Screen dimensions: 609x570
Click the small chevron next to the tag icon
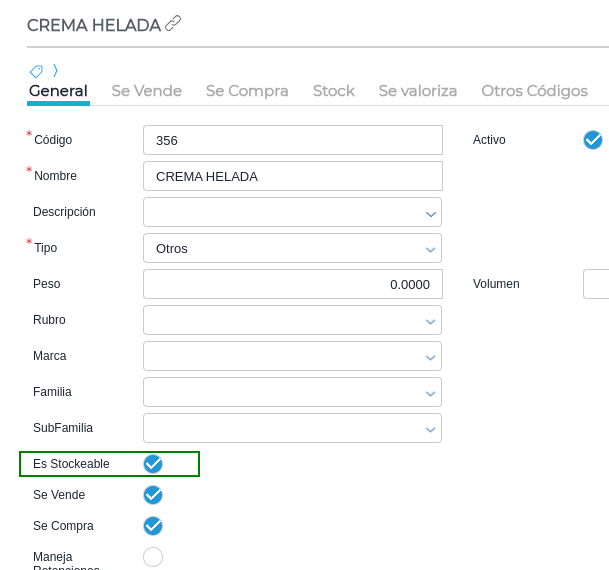[55, 70]
